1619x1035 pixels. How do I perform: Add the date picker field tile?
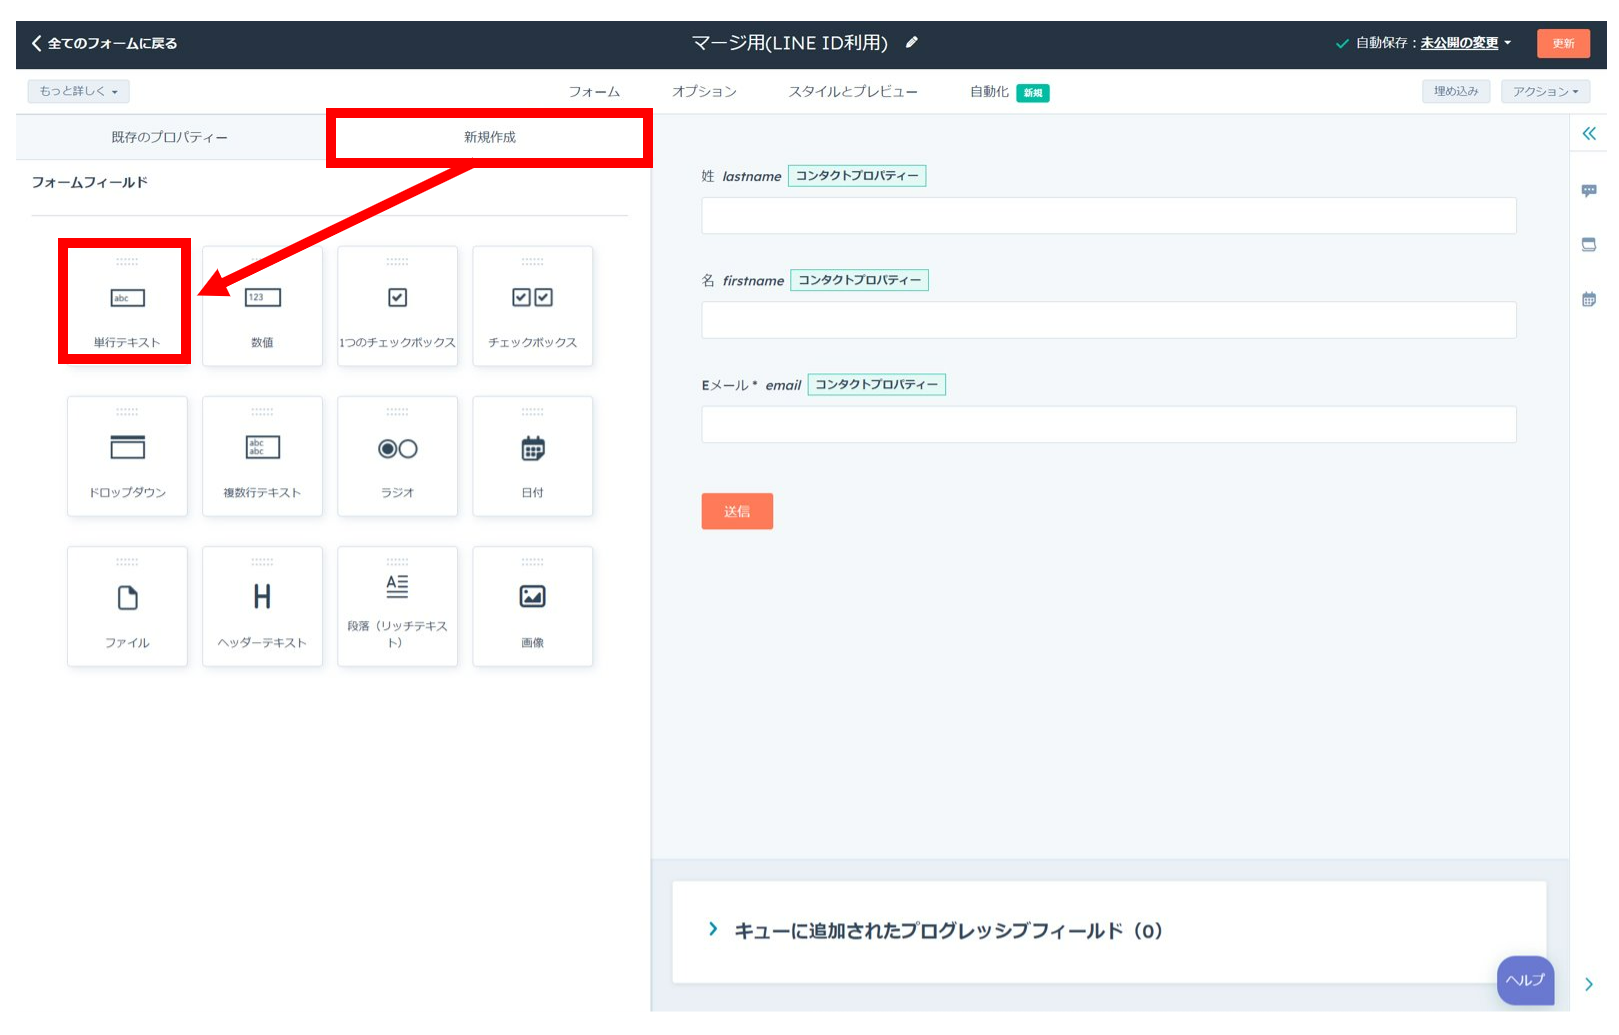tap(532, 456)
